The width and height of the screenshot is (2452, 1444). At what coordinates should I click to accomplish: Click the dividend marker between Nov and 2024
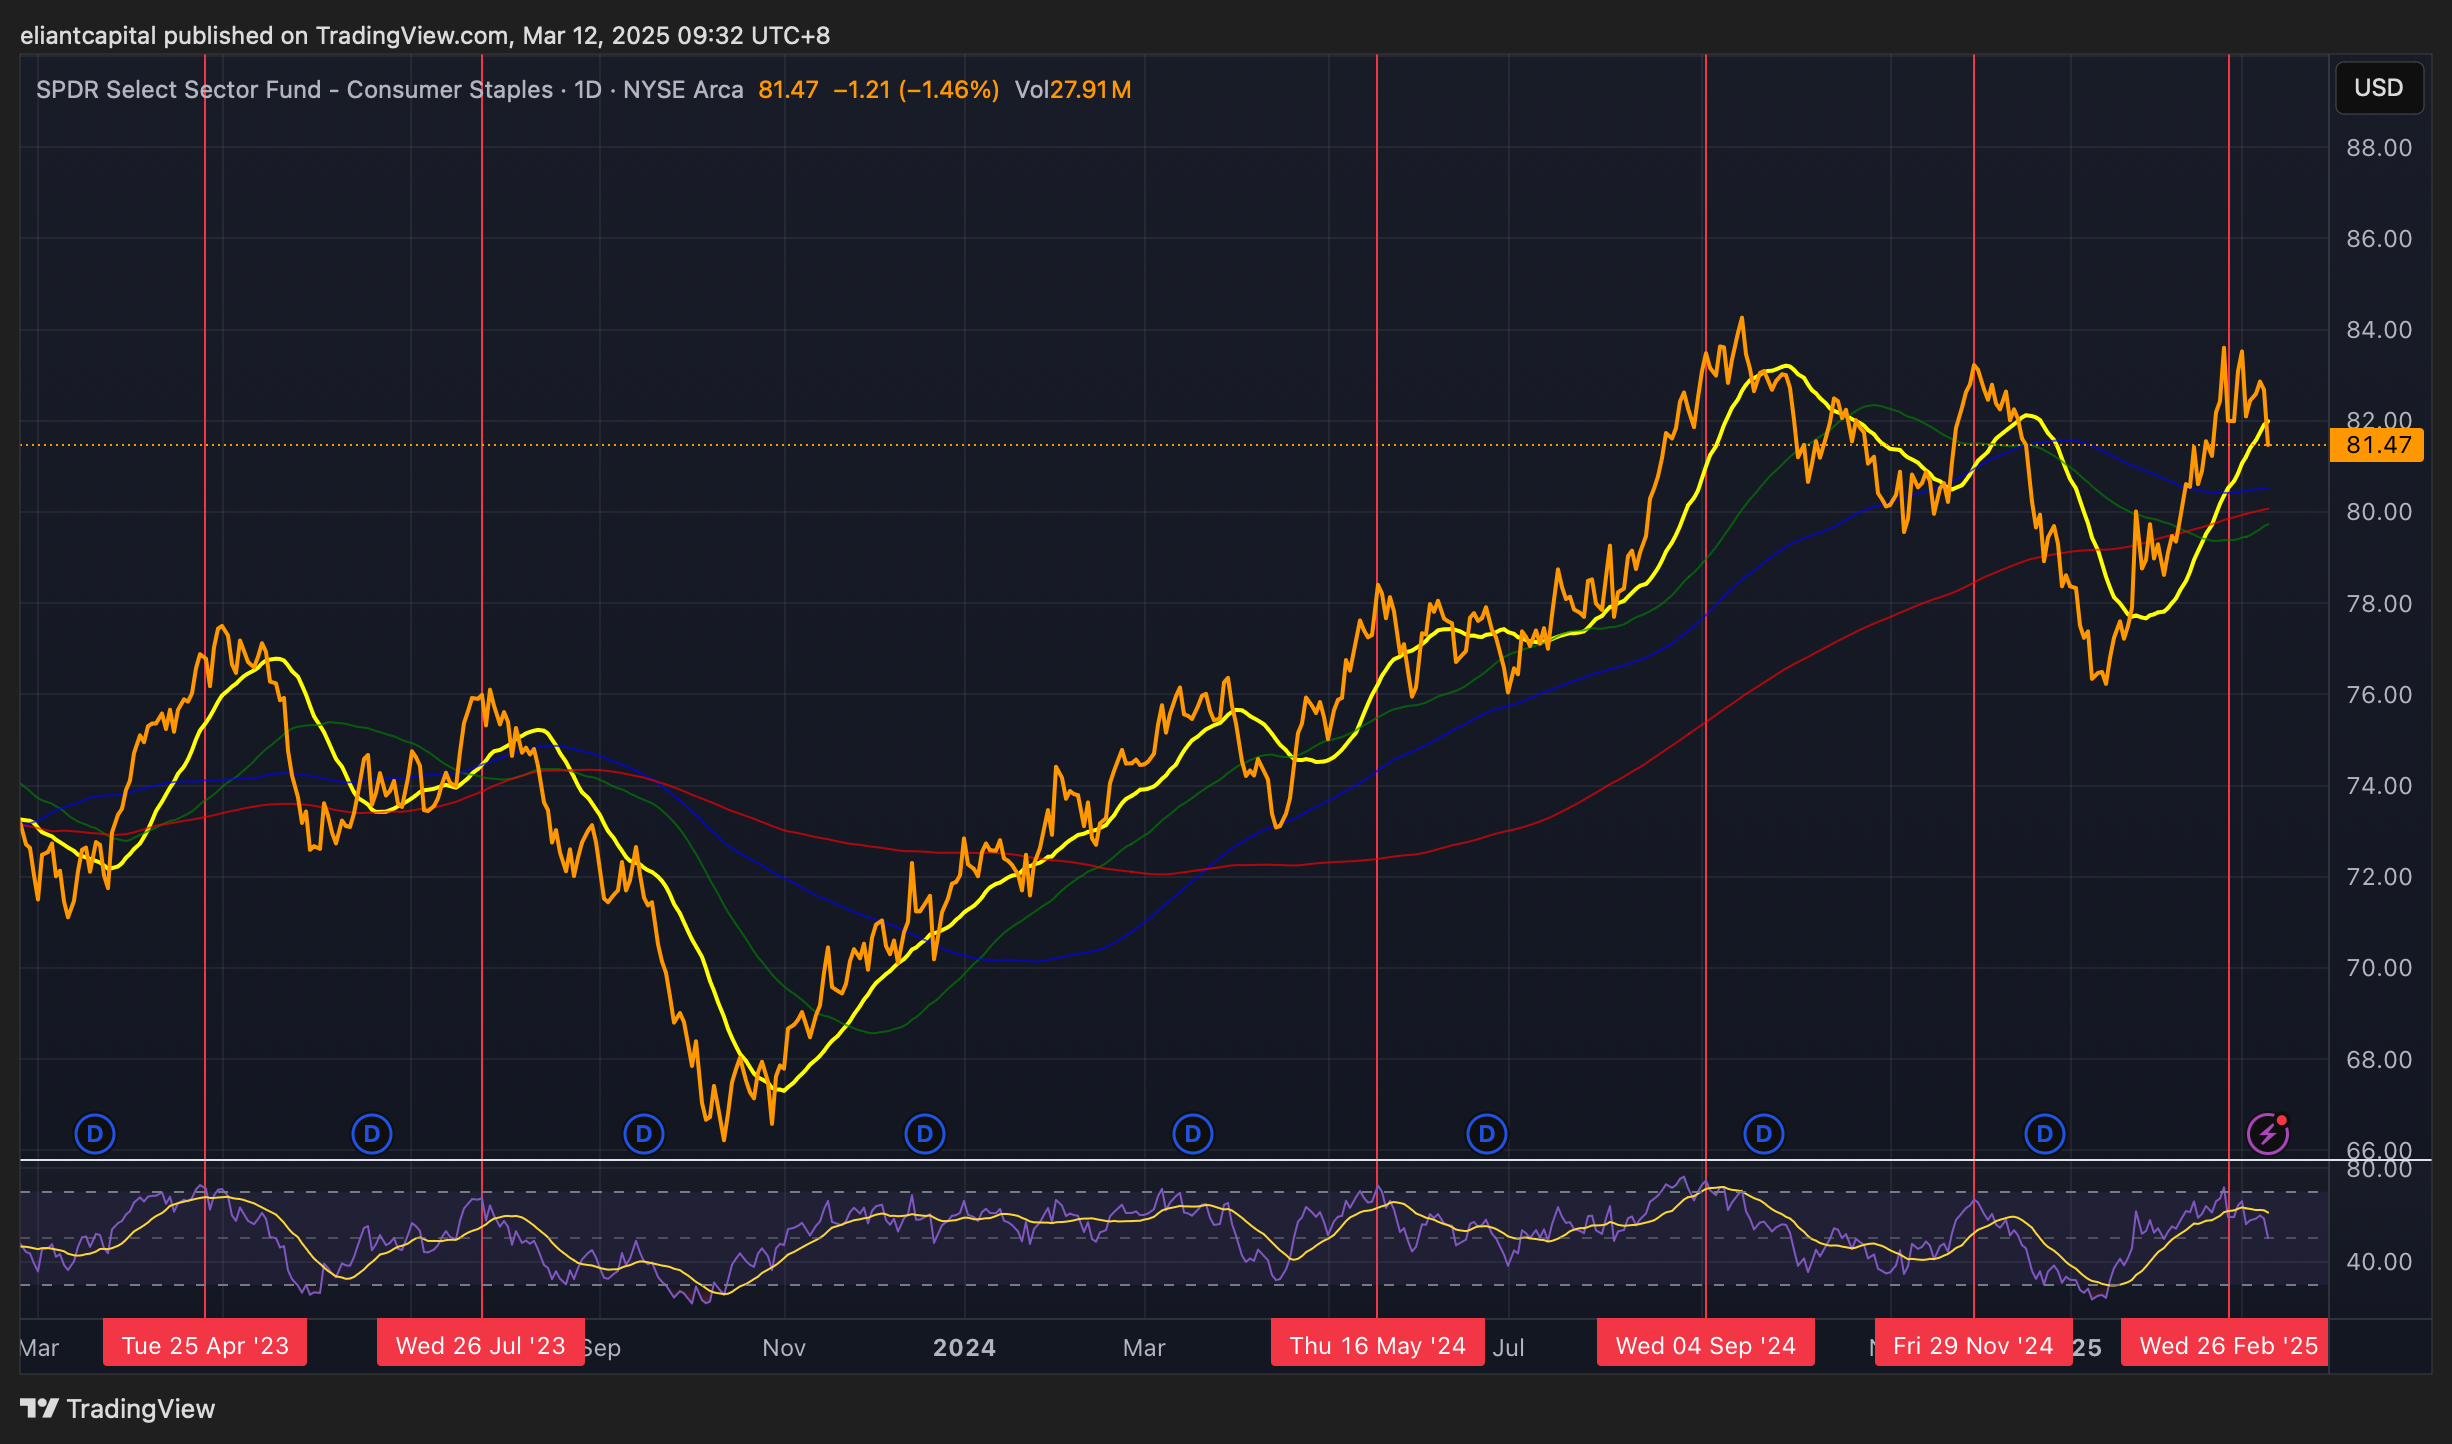(924, 1134)
